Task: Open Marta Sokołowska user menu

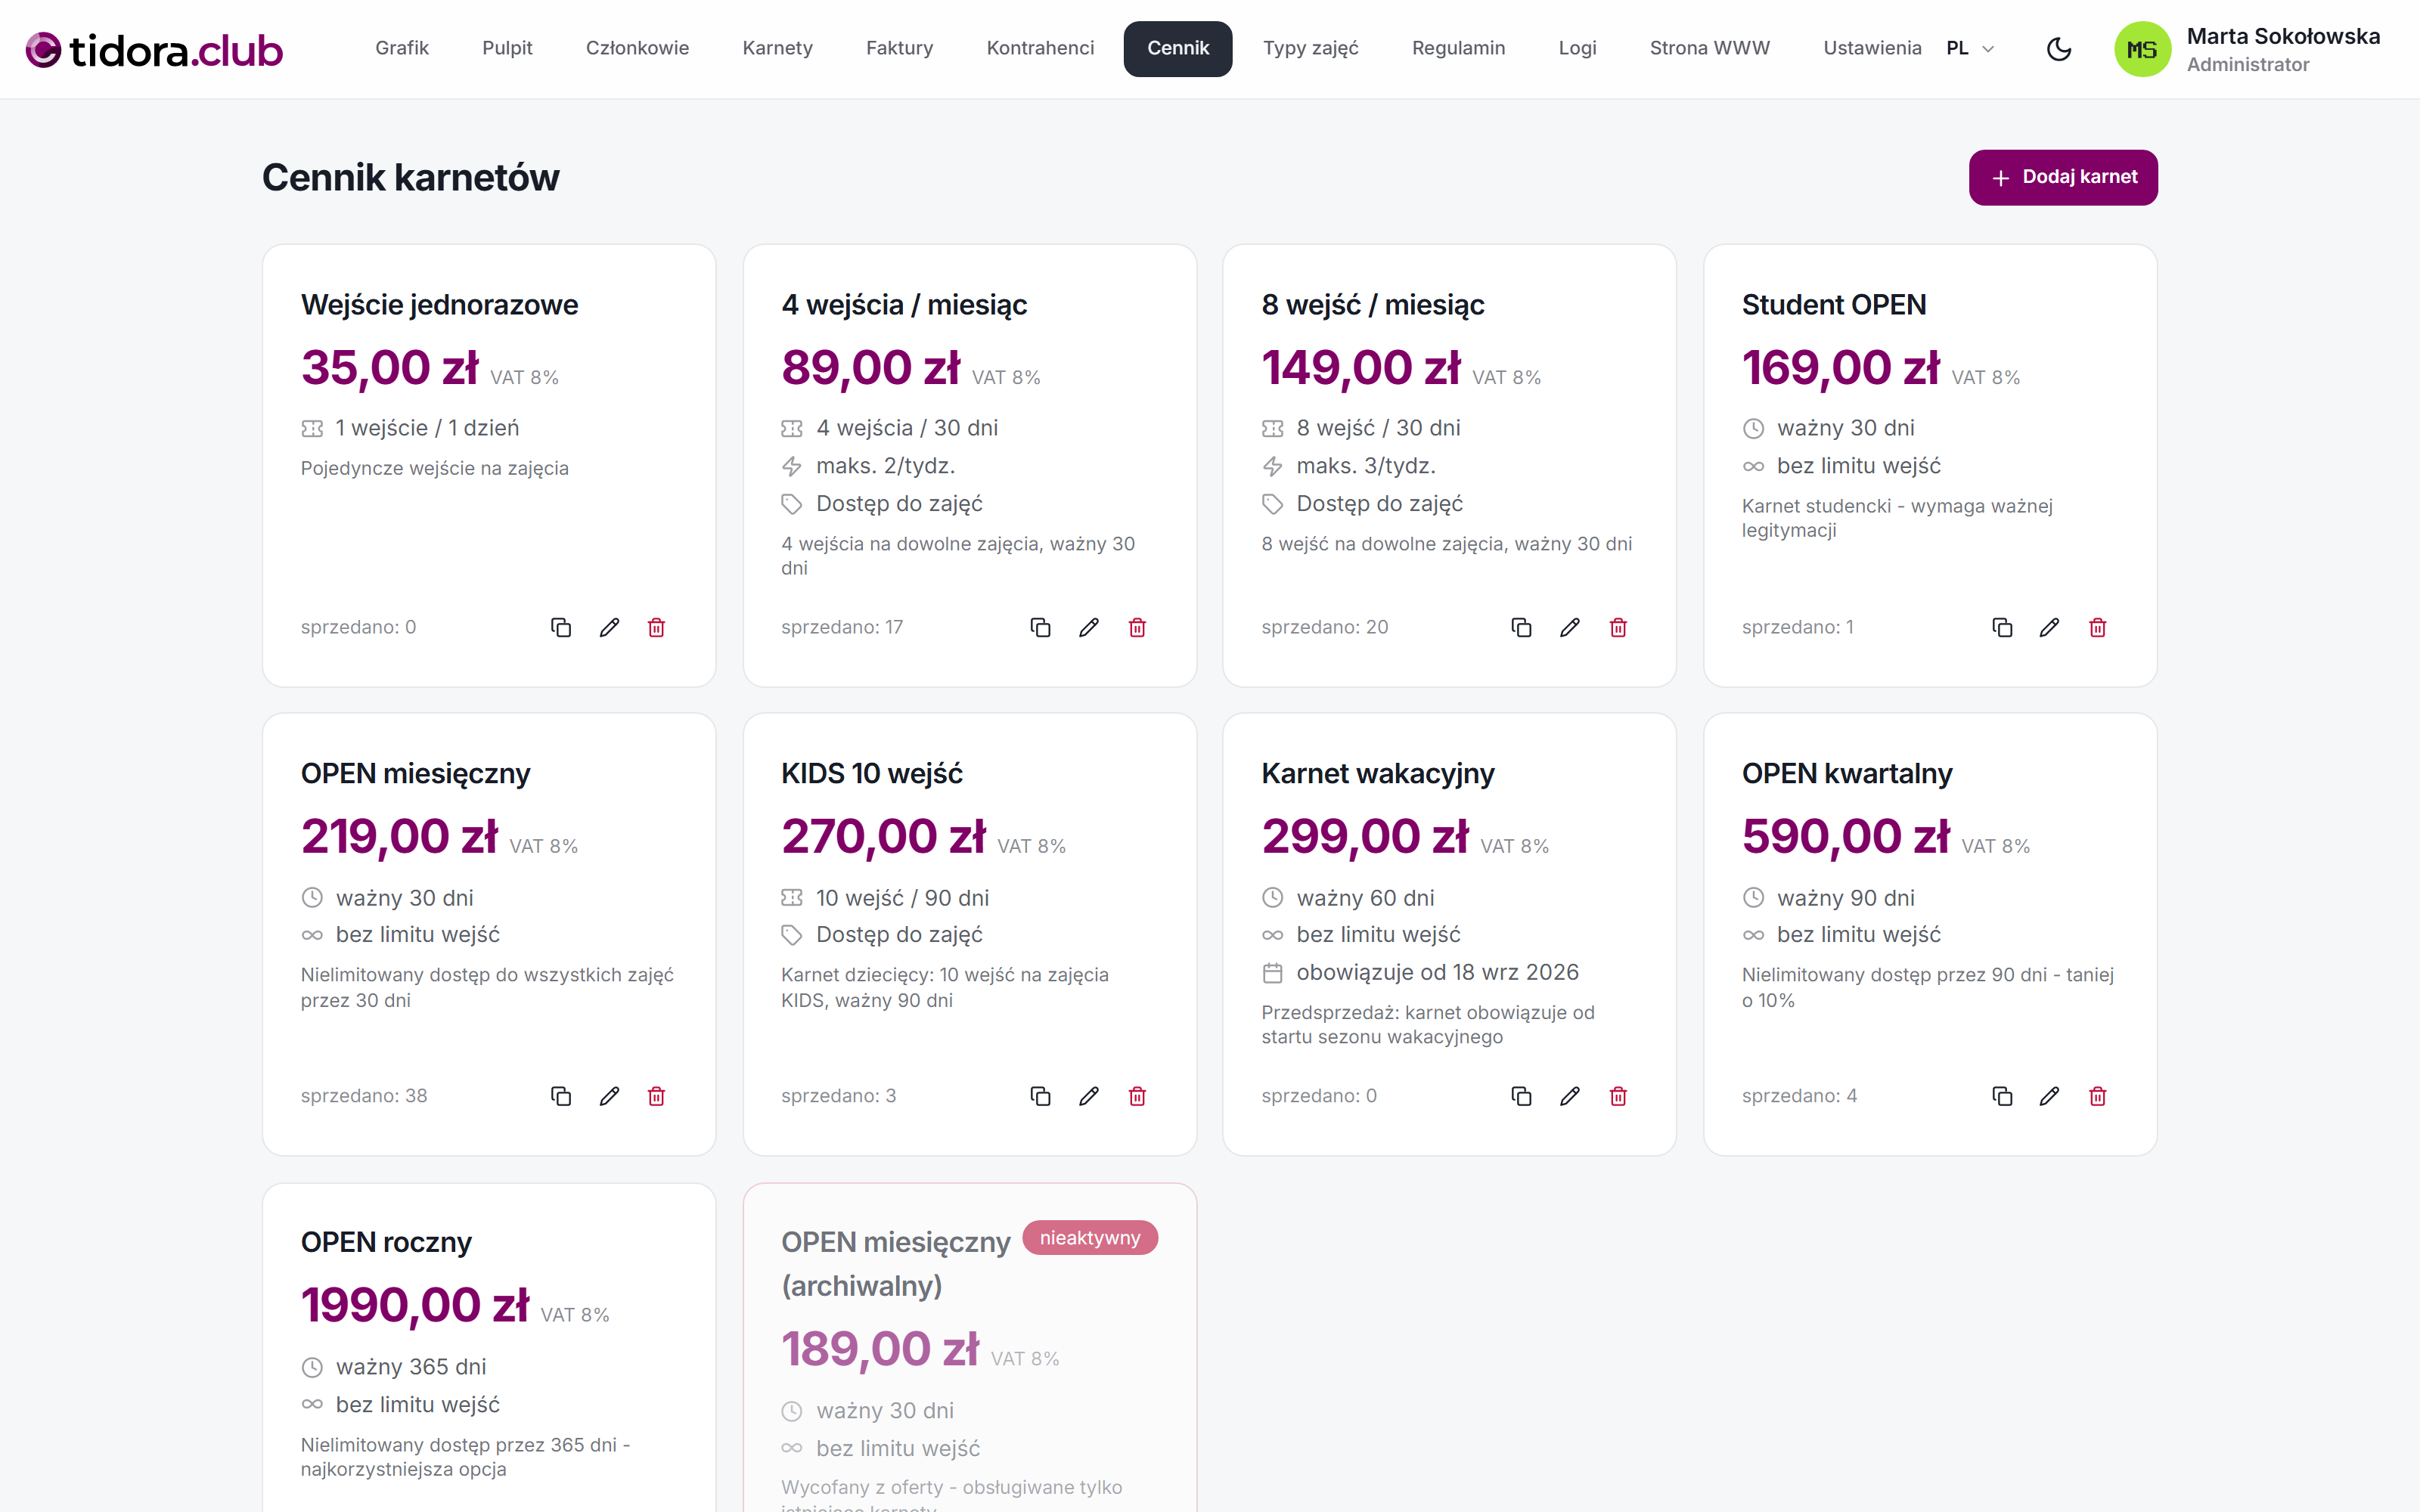Action: 2247,49
